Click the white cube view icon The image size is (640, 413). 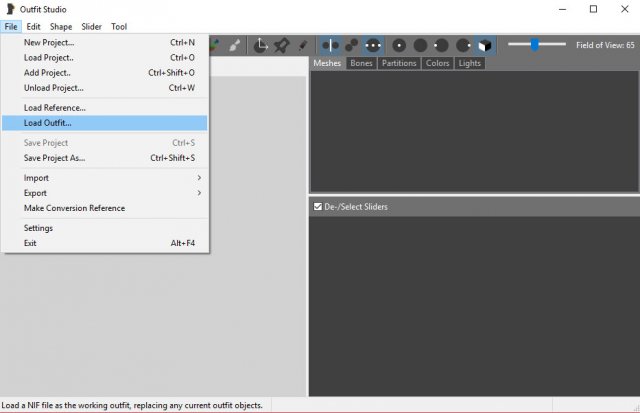484,45
